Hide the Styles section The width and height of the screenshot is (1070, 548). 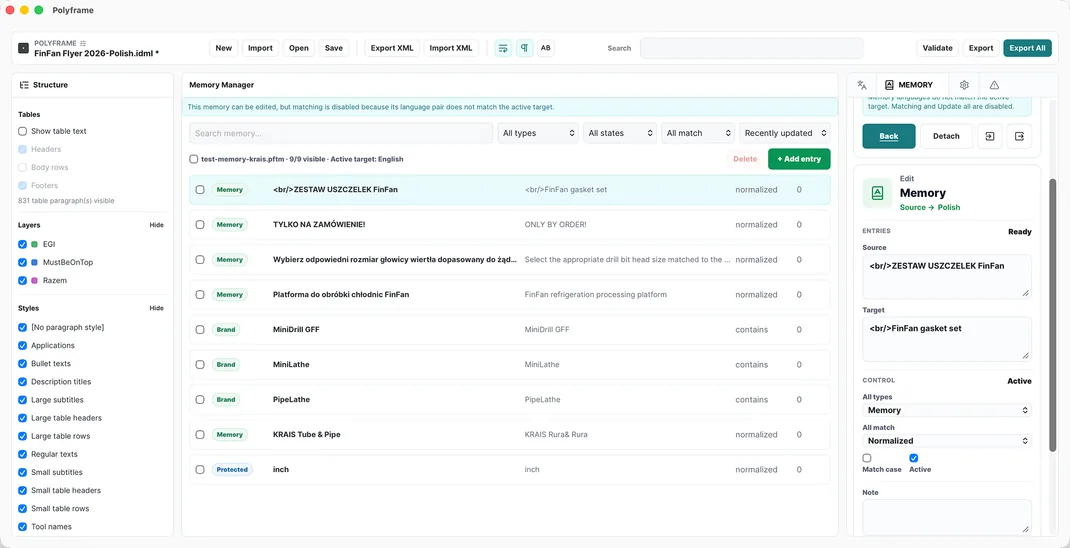pyautogui.click(x=156, y=308)
